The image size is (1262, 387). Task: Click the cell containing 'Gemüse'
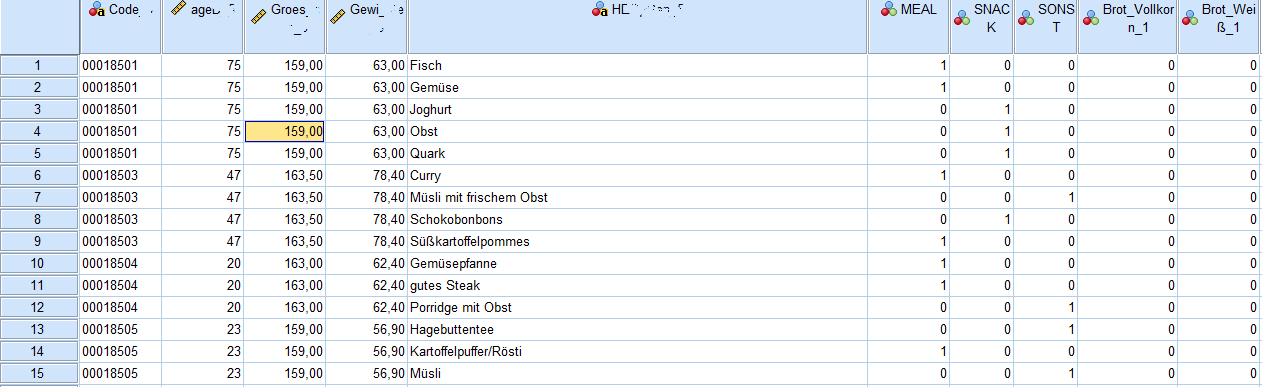coord(637,88)
